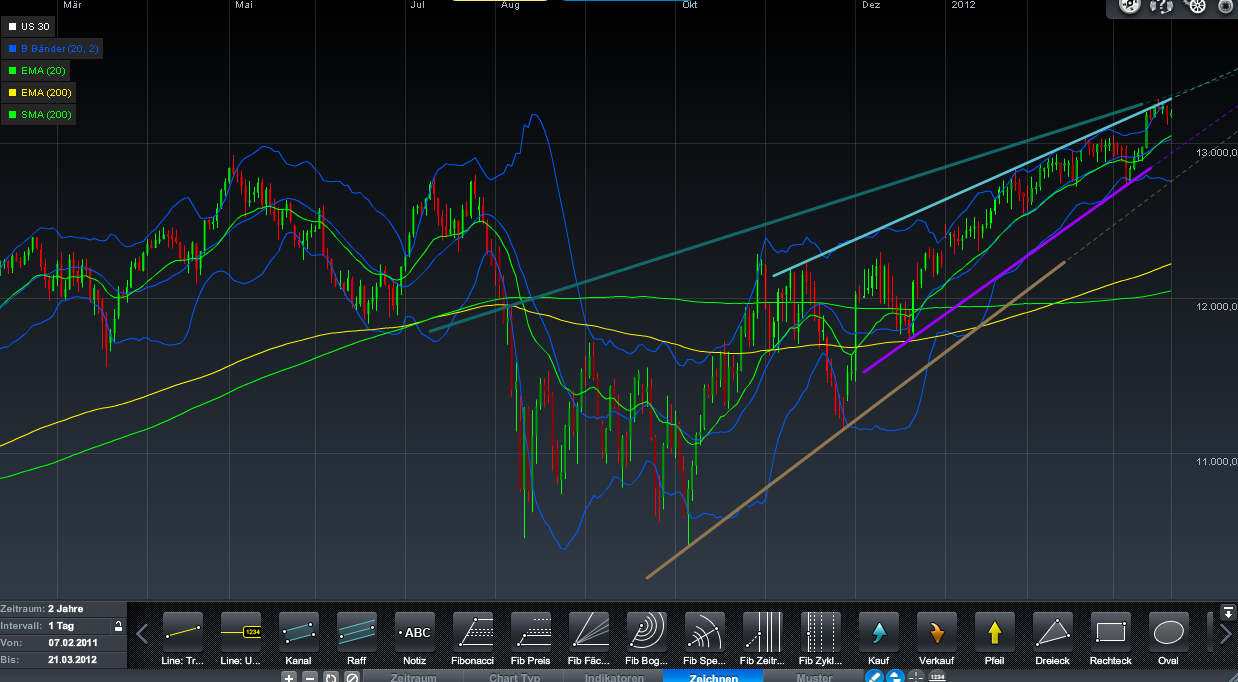Open the Indikatoren tab
Viewport: 1238px width, 682px height.
pos(614,677)
